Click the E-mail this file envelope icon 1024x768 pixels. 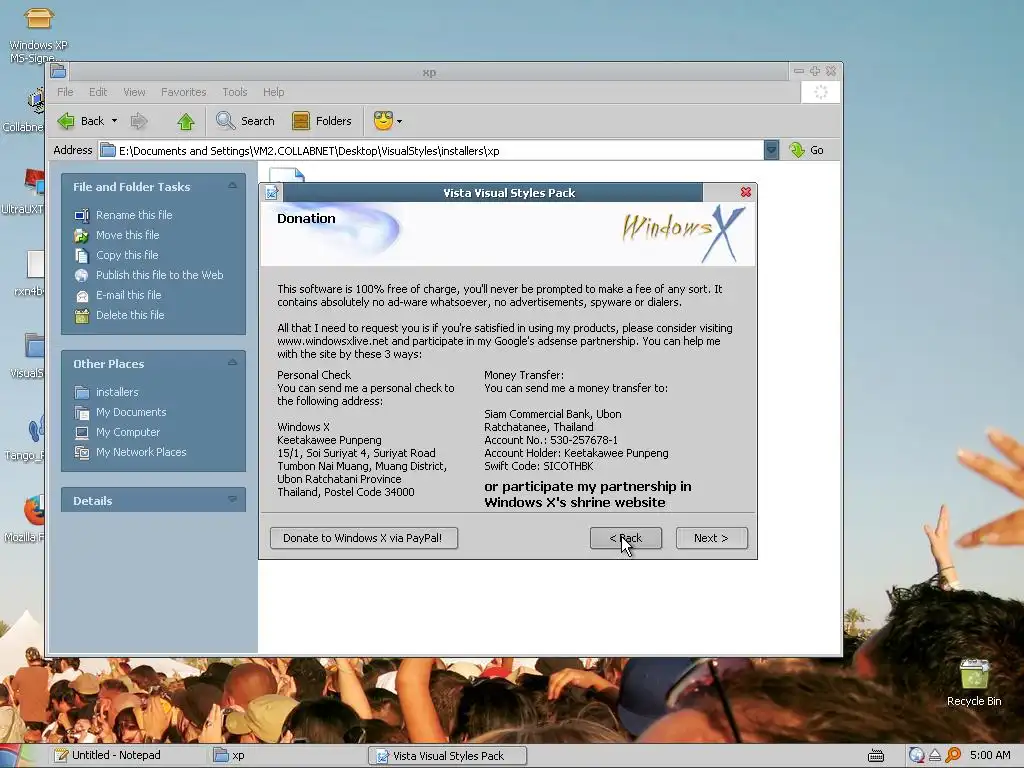pyautogui.click(x=82, y=296)
